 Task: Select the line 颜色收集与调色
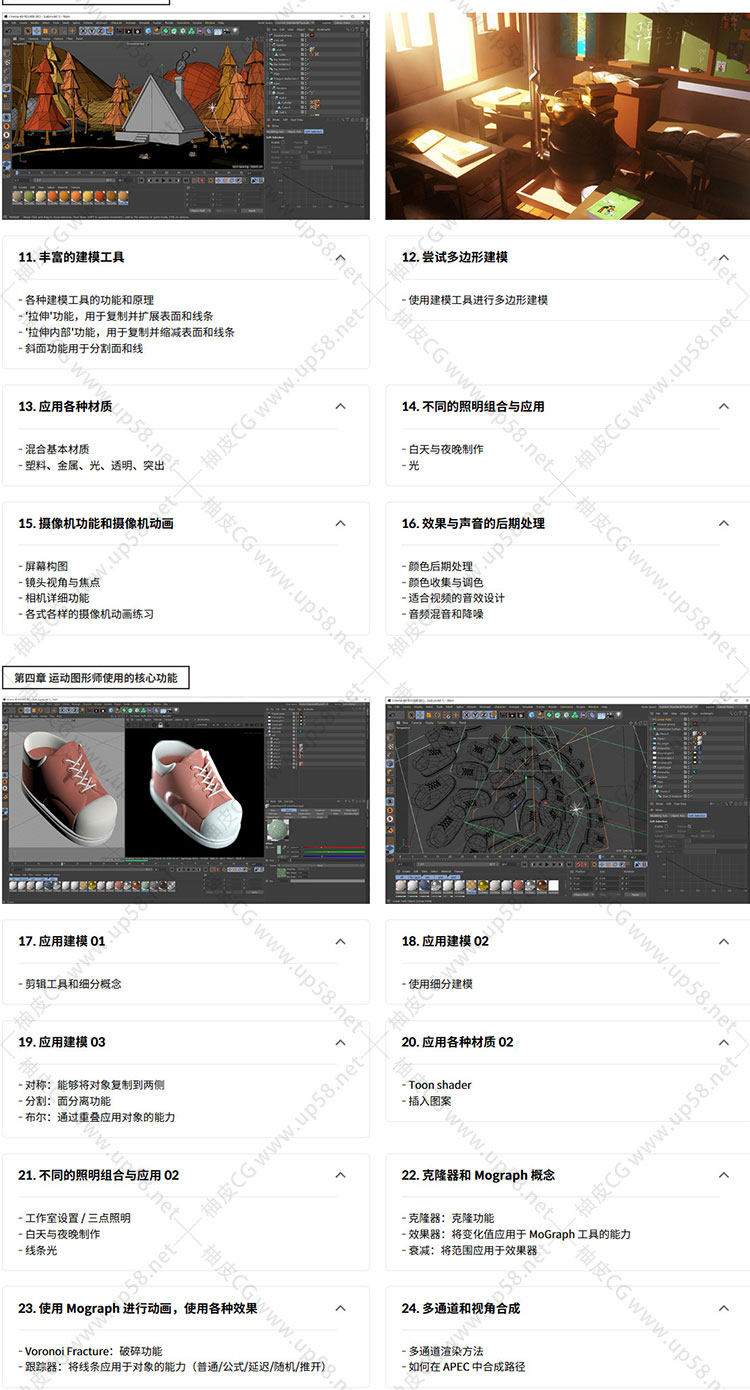(x=443, y=582)
